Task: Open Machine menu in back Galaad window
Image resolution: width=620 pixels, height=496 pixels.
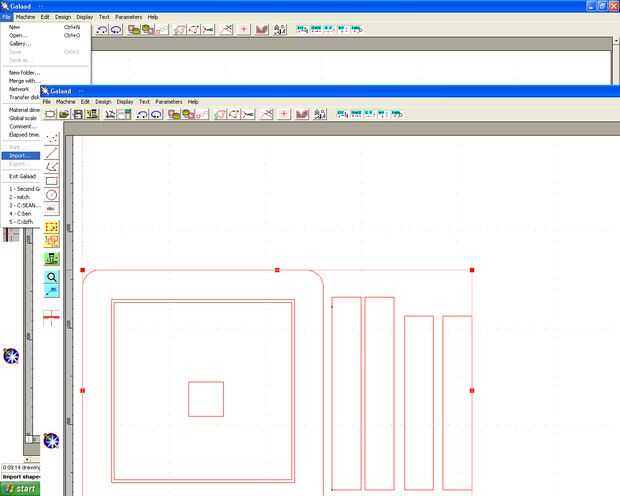Action: pyautogui.click(x=25, y=17)
